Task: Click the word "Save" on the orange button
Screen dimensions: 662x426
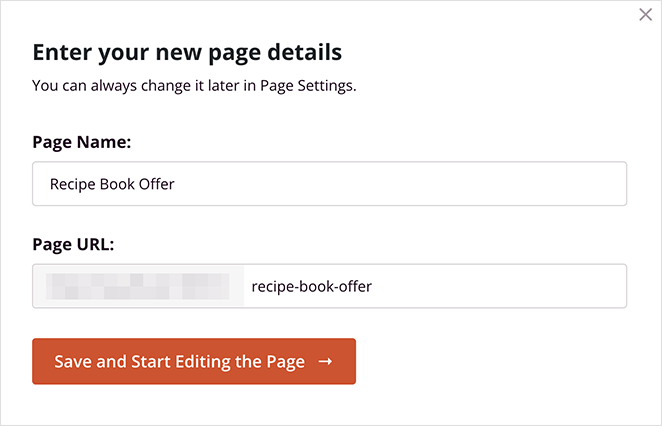Action: click(73, 362)
